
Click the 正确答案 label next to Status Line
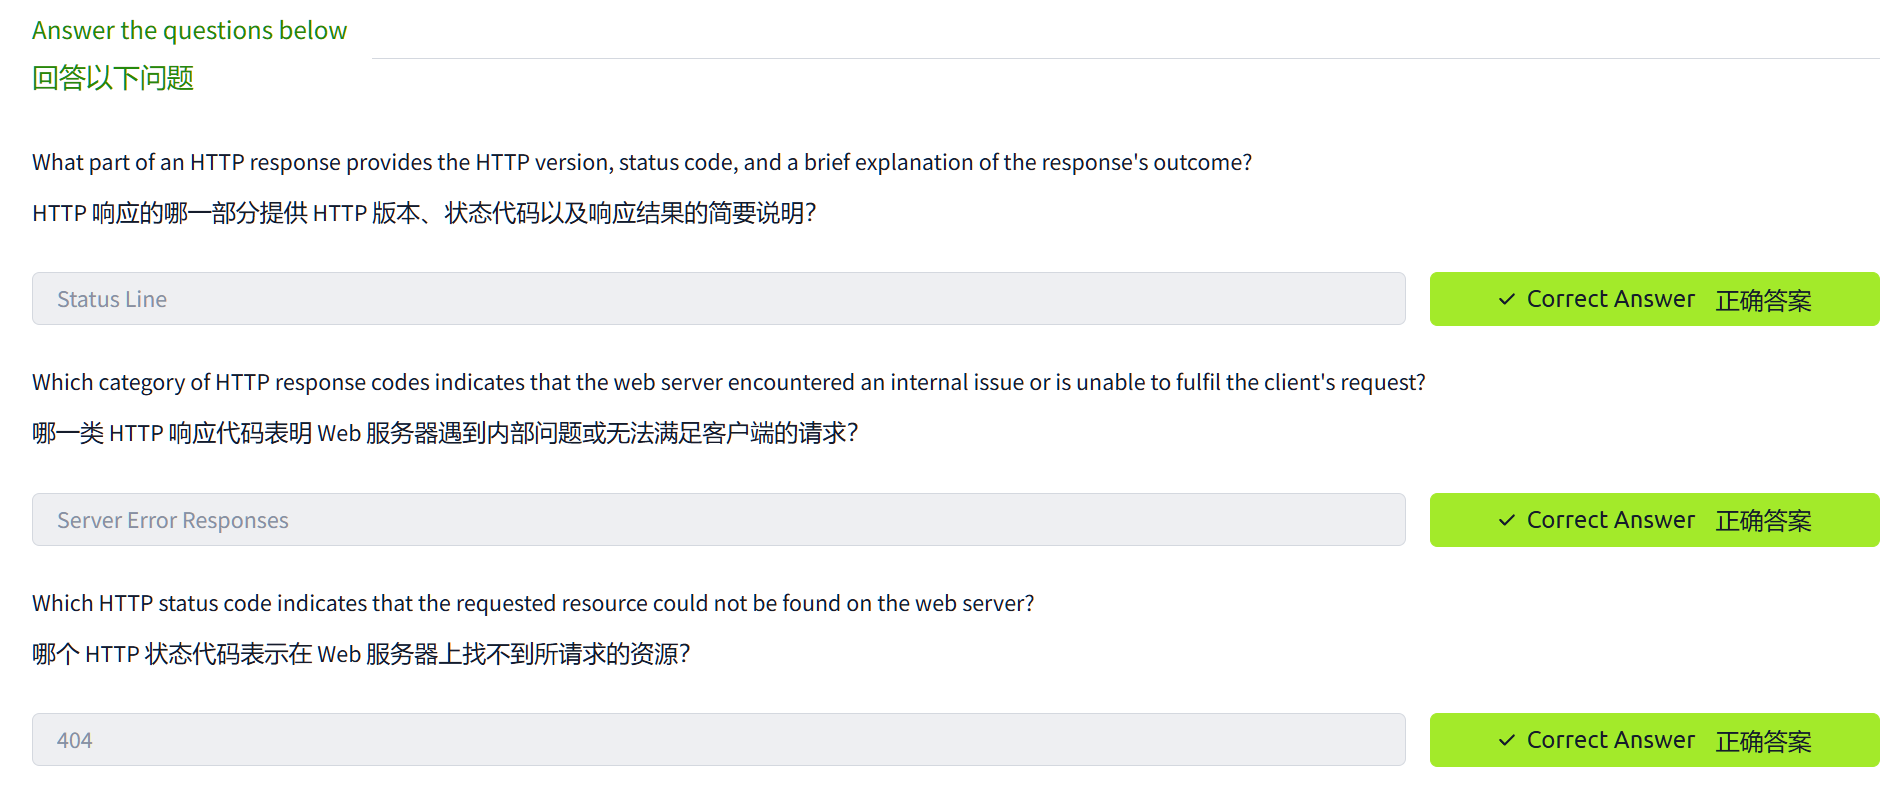pyautogui.click(x=1763, y=300)
